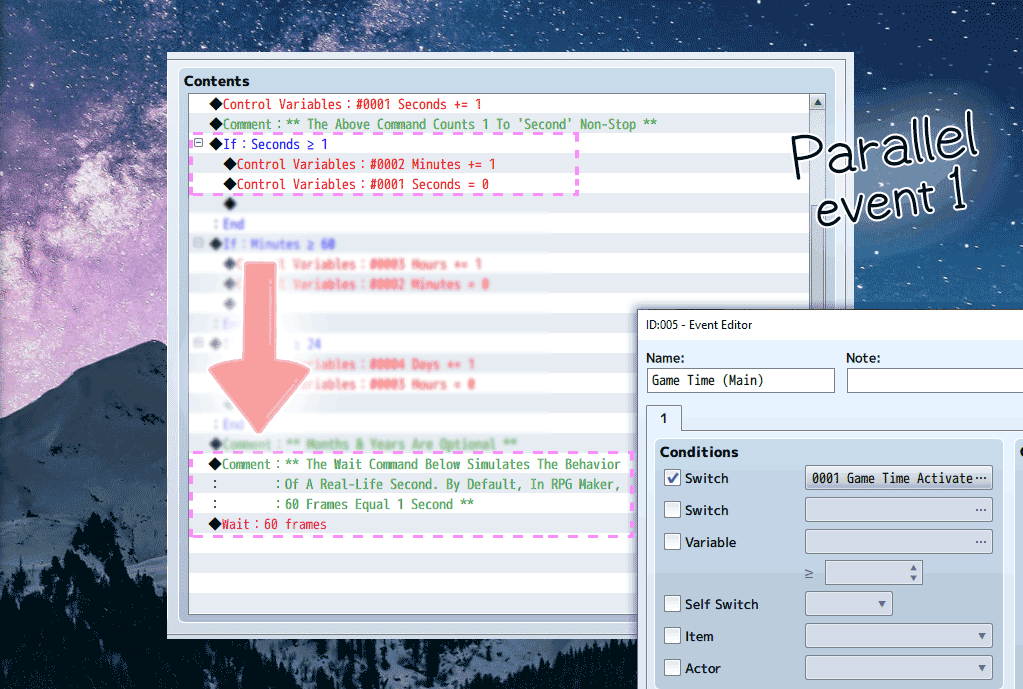Click the spinner down arrow on the variable value
1023x689 pixels.
tap(915, 576)
